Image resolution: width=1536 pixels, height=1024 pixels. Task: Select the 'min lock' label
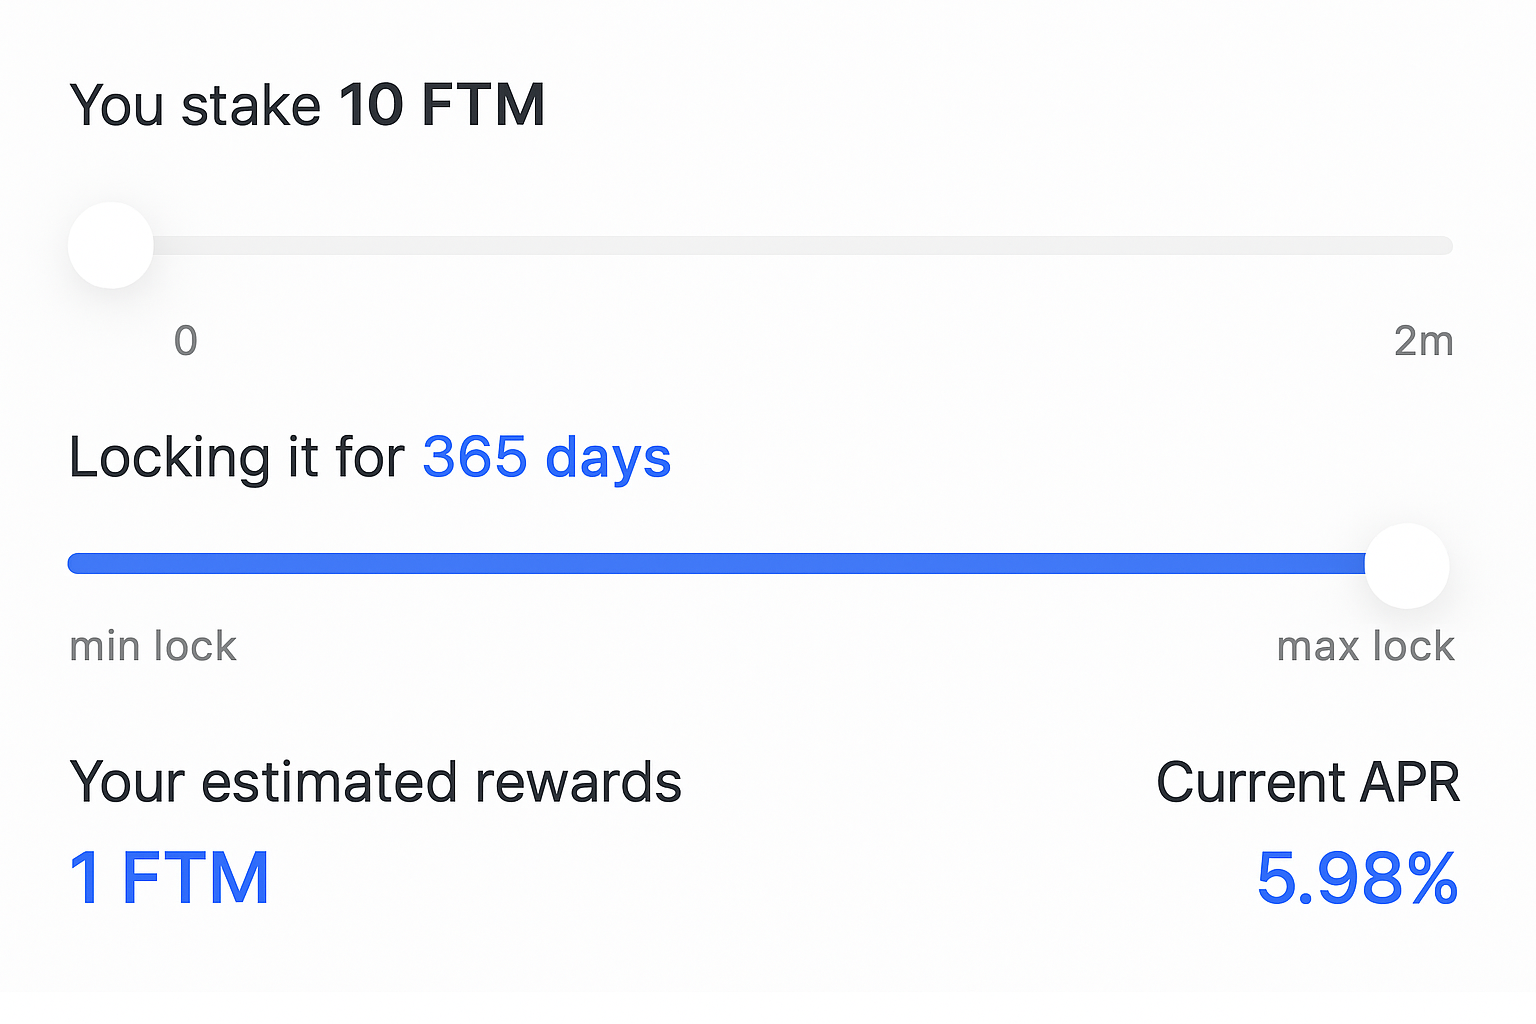pyautogui.click(x=152, y=645)
